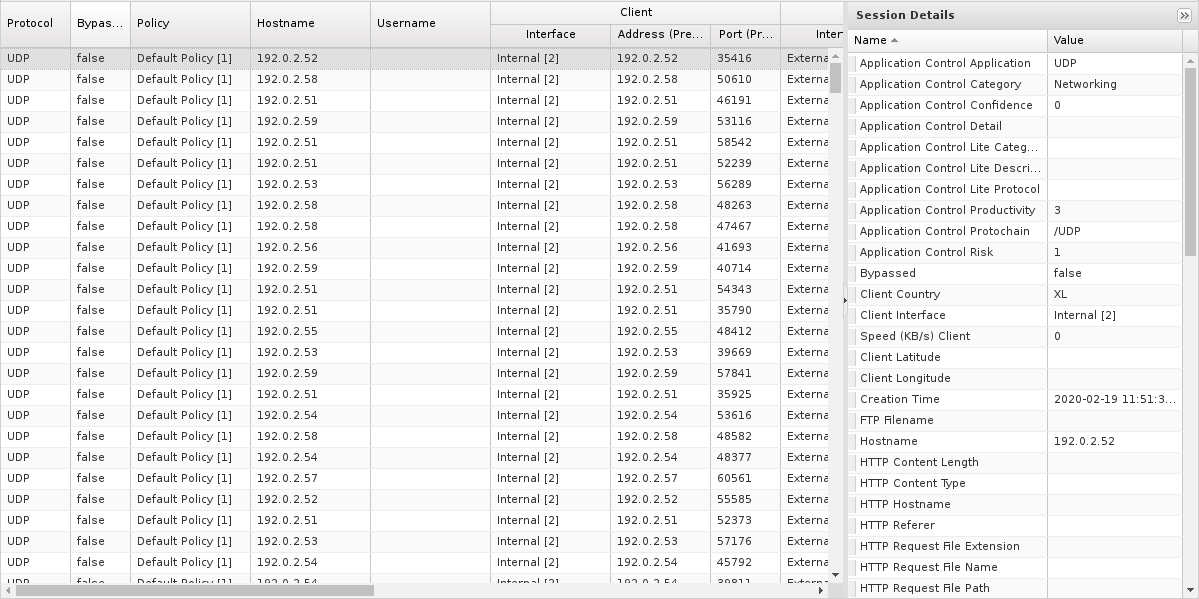
Task: Select session row with port 35416
Action: pyautogui.click(x=414, y=58)
